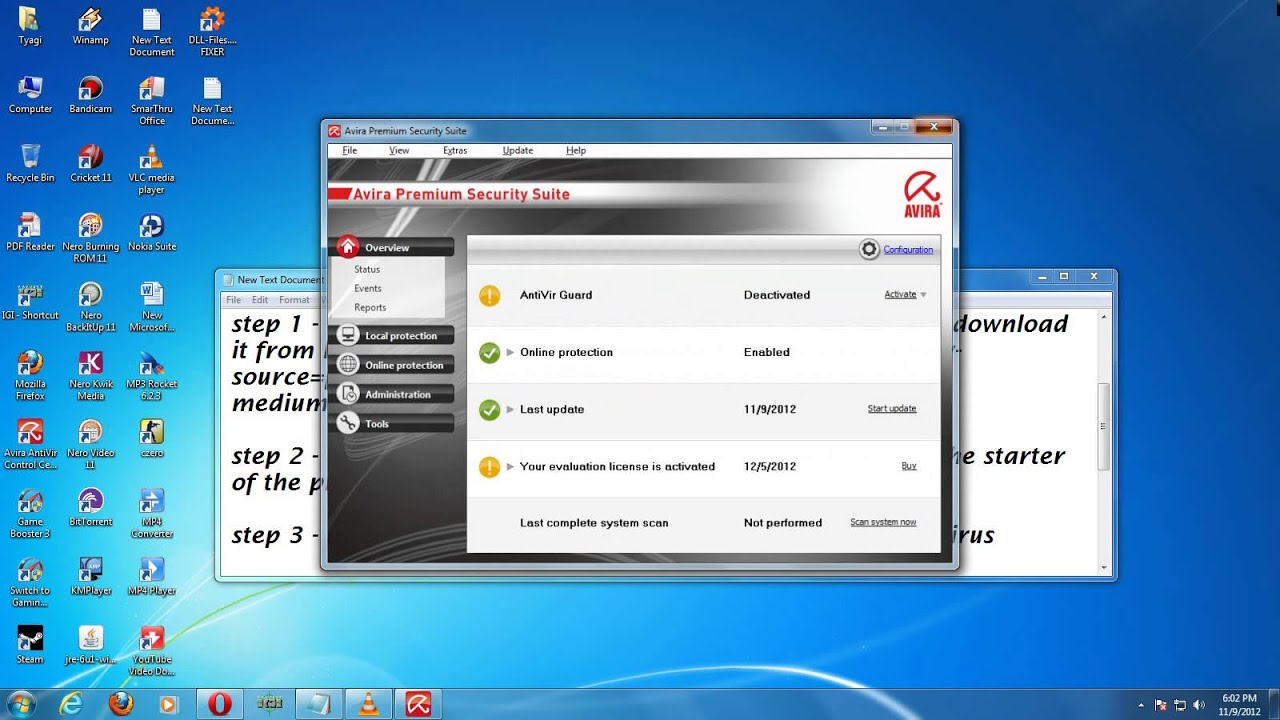Click 'Enabled' Online protection status text
Viewport: 1280px width, 720px height.
pyautogui.click(x=767, y=352)
